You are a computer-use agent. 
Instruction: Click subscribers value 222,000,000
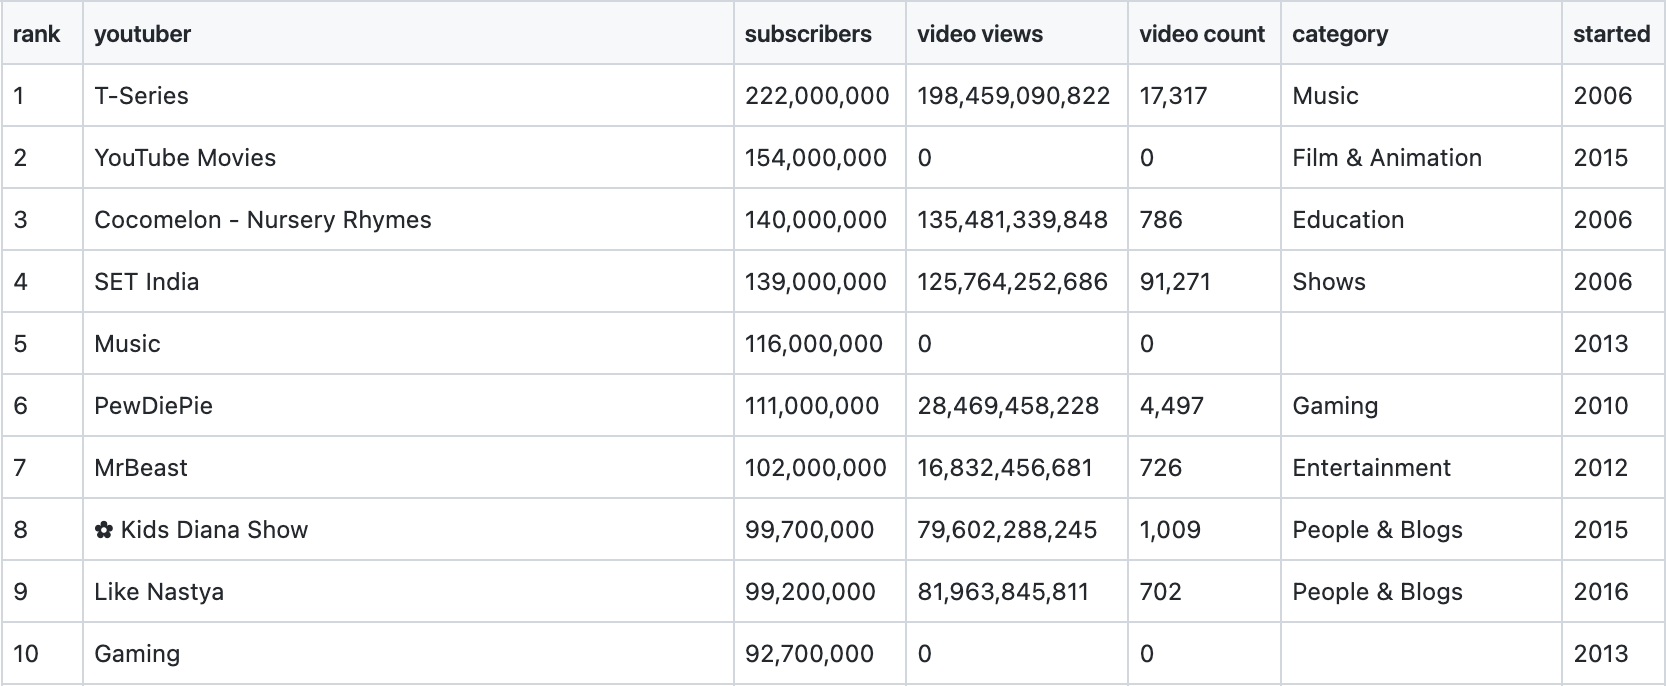[816, 96]
